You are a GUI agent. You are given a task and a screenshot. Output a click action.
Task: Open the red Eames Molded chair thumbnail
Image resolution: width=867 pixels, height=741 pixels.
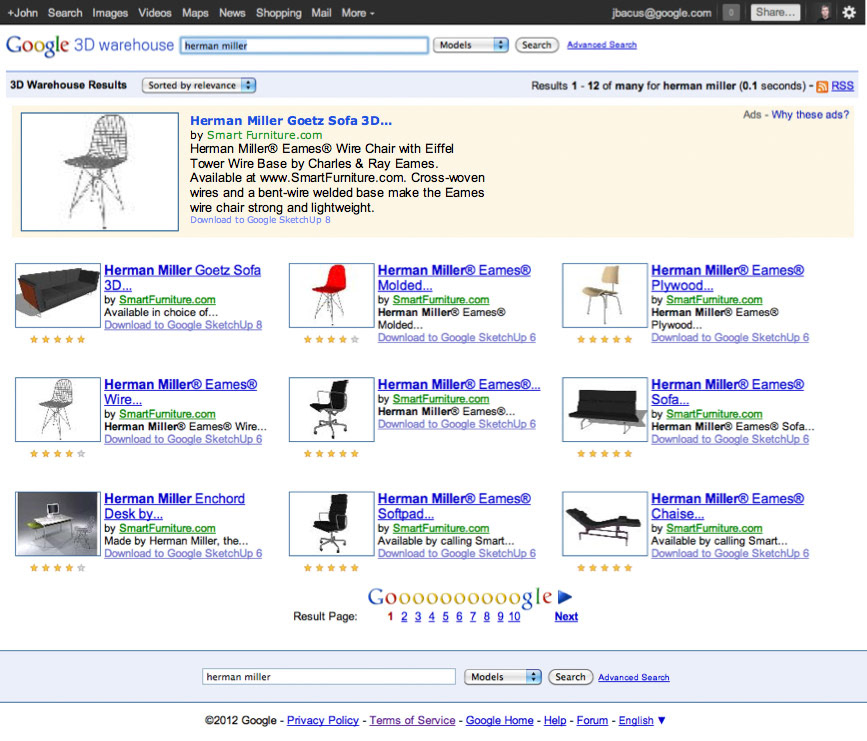[331, 295]
